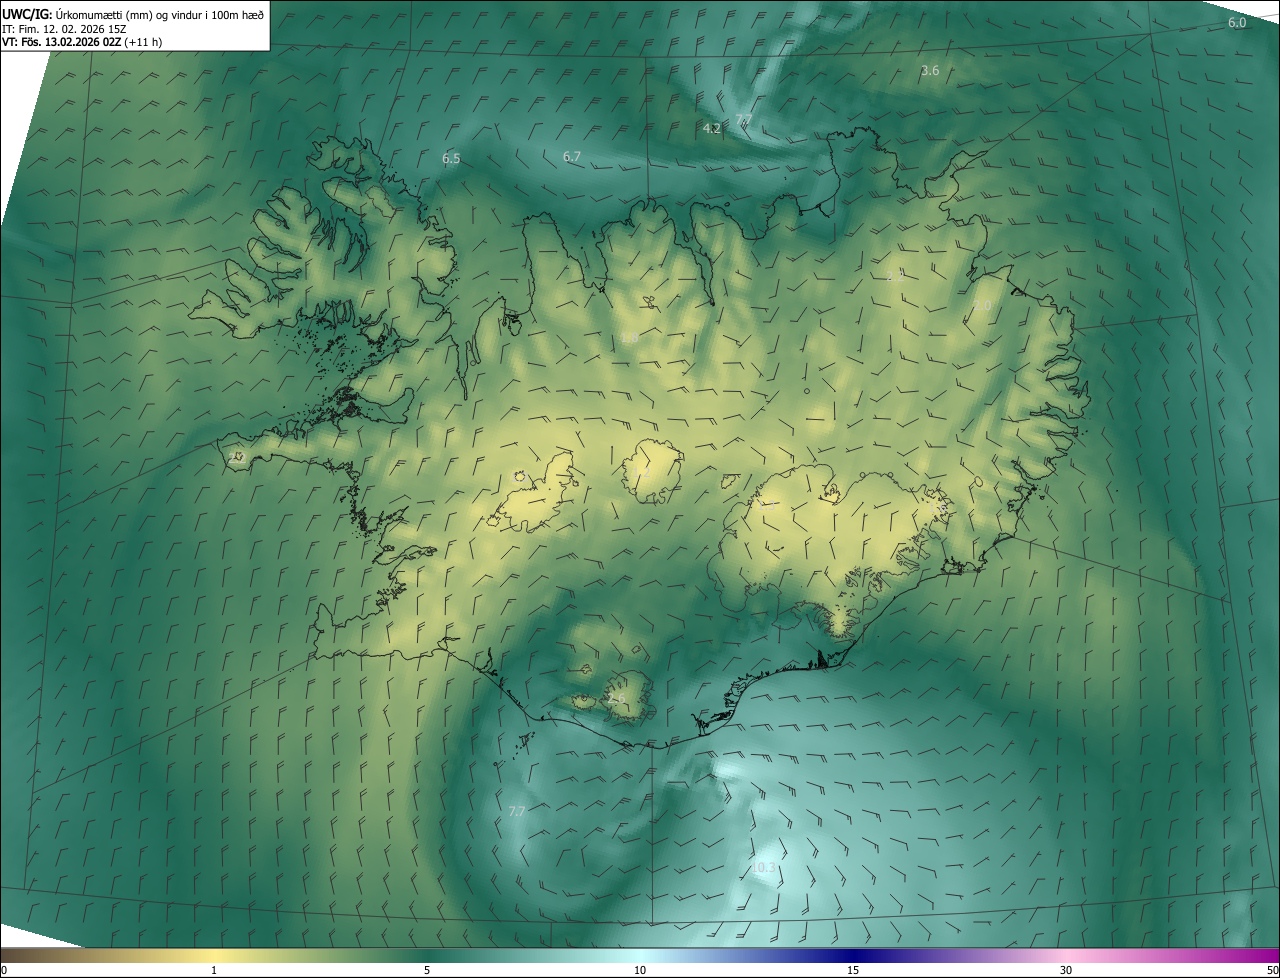
Task: Click the 2.6 label on Mýrdalsjökull glacier
Action: point(617,699)
